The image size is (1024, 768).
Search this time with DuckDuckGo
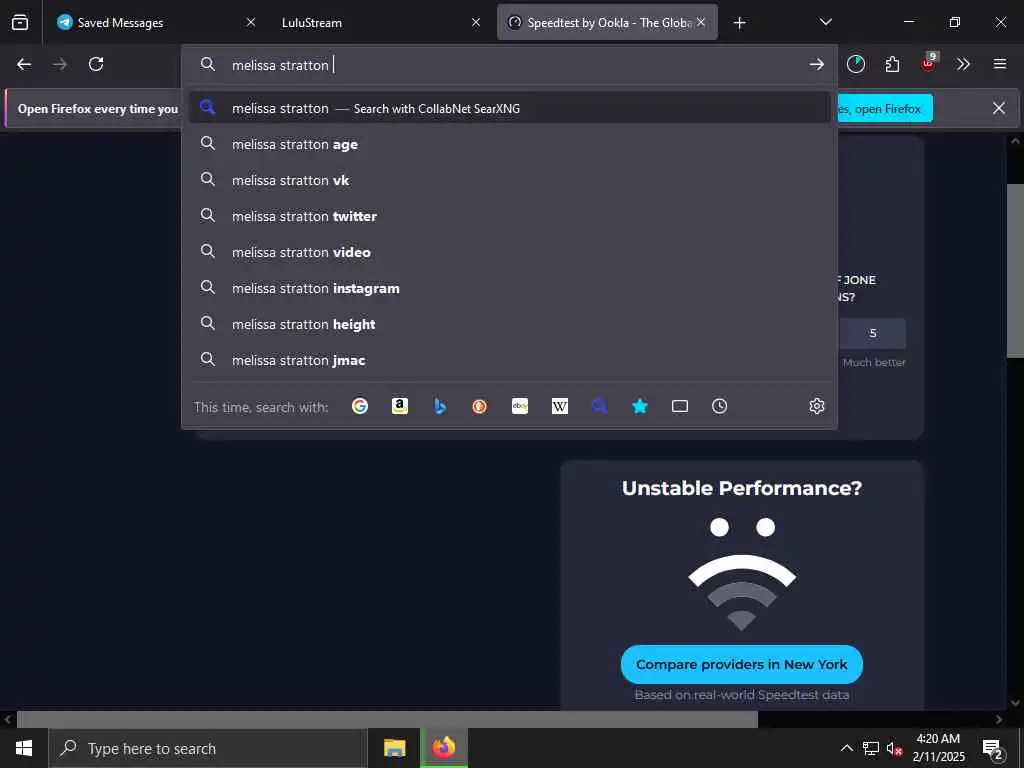[x=479, y=406]
